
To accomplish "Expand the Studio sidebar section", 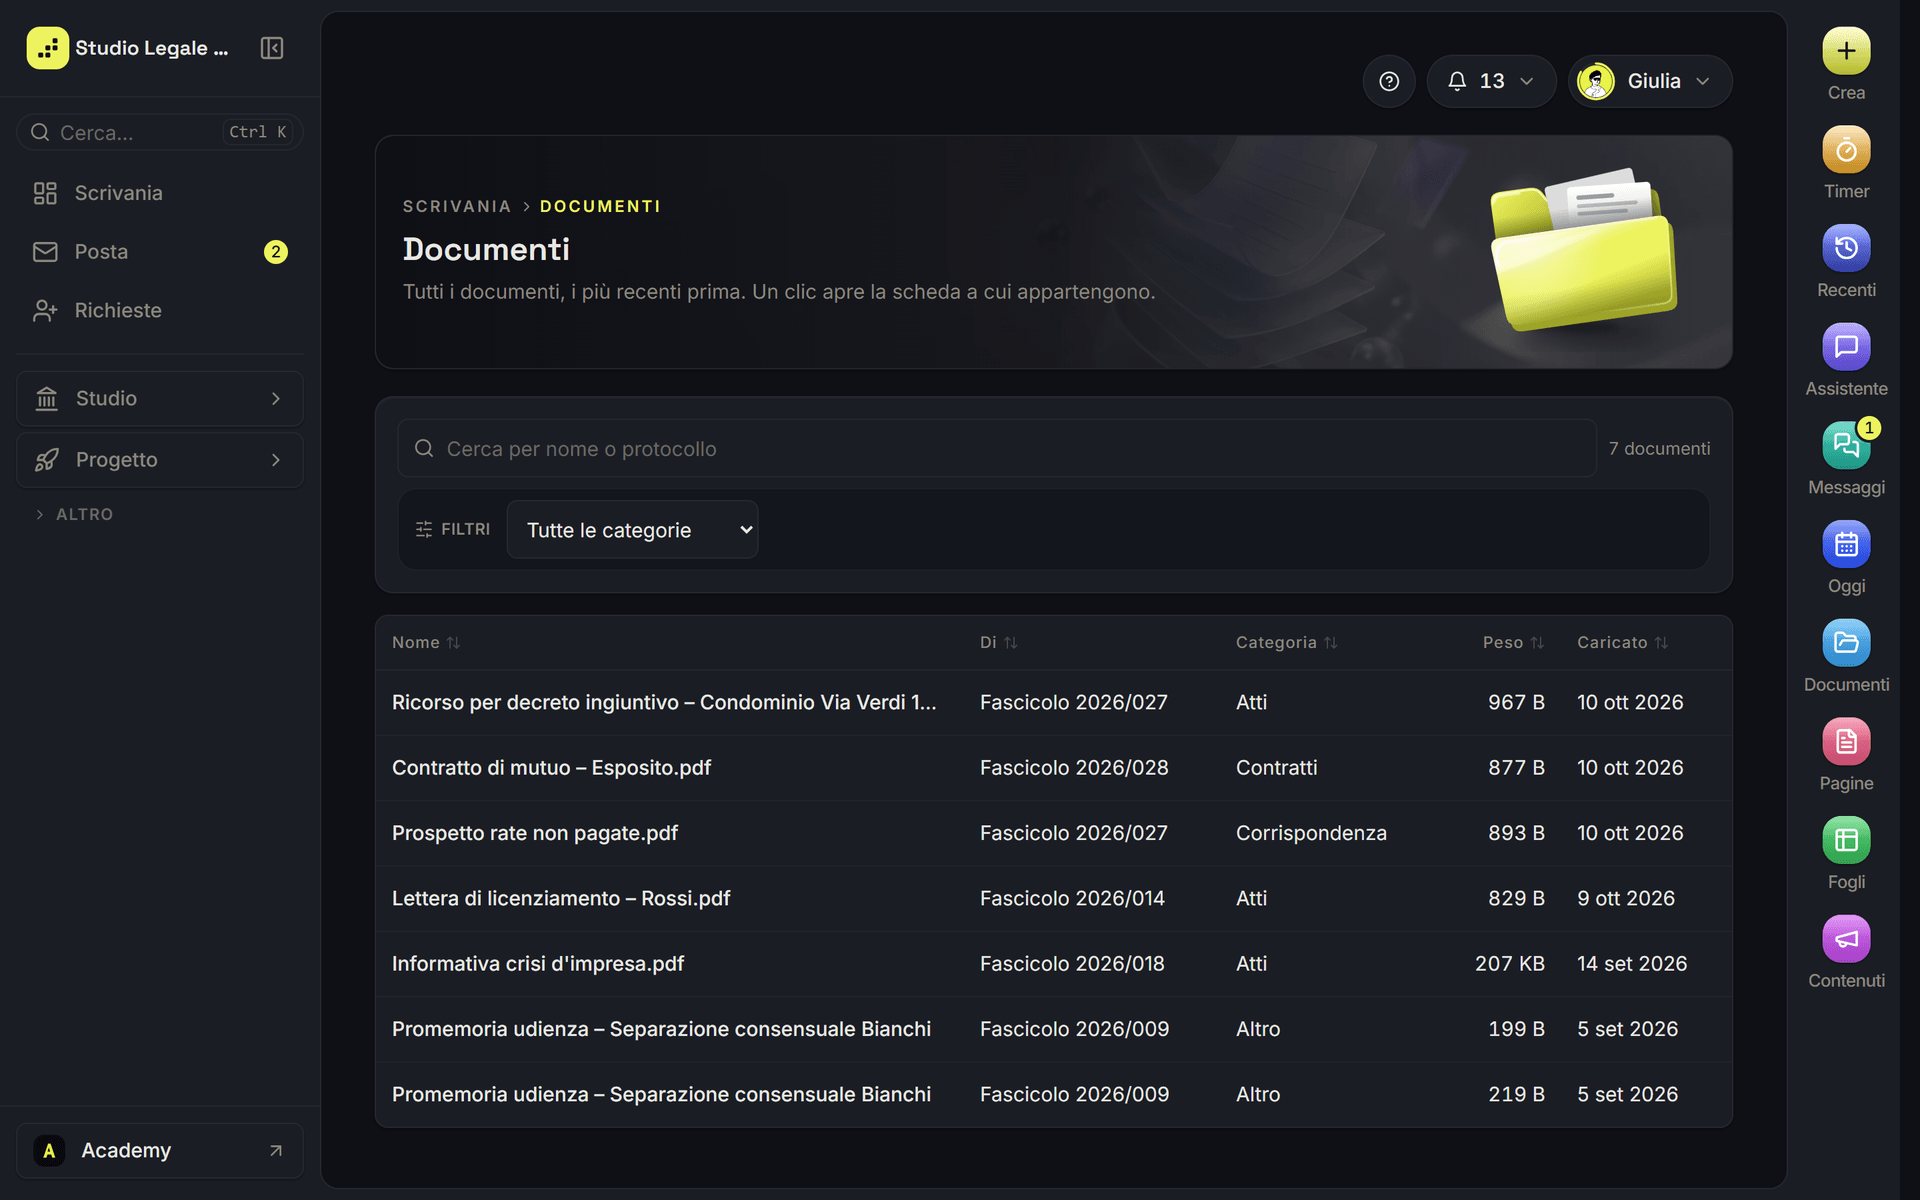I will coord(160,399).
